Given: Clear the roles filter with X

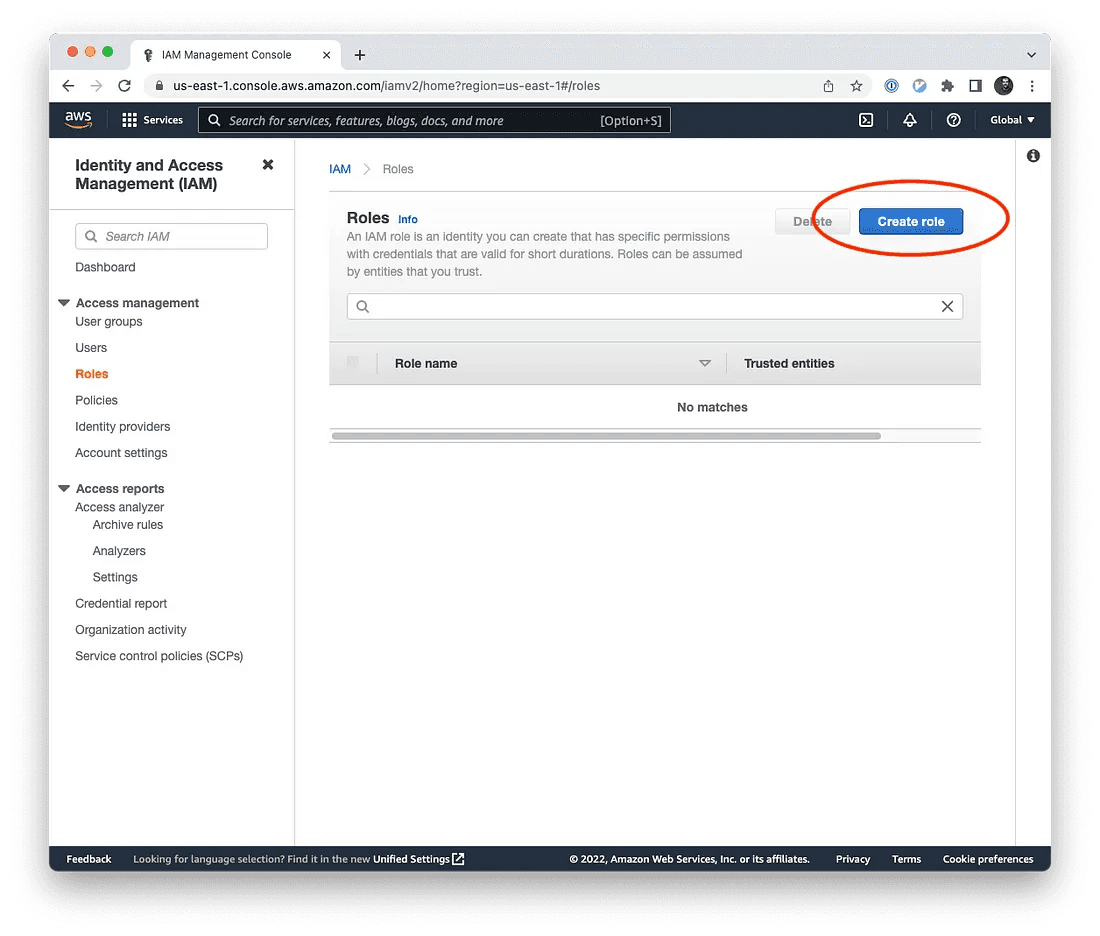Looking at the screenshot, I should [x=947, y=307].
